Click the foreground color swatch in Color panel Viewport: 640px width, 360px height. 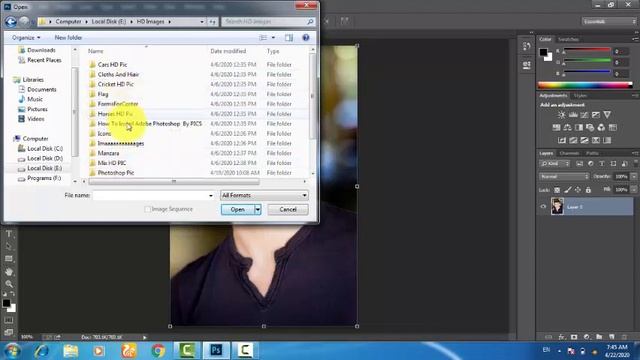543,52
